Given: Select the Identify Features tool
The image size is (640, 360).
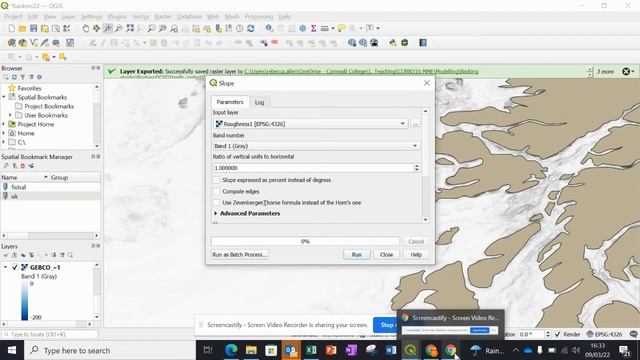Looking at the screenshot, I should (x=269, y=28).
